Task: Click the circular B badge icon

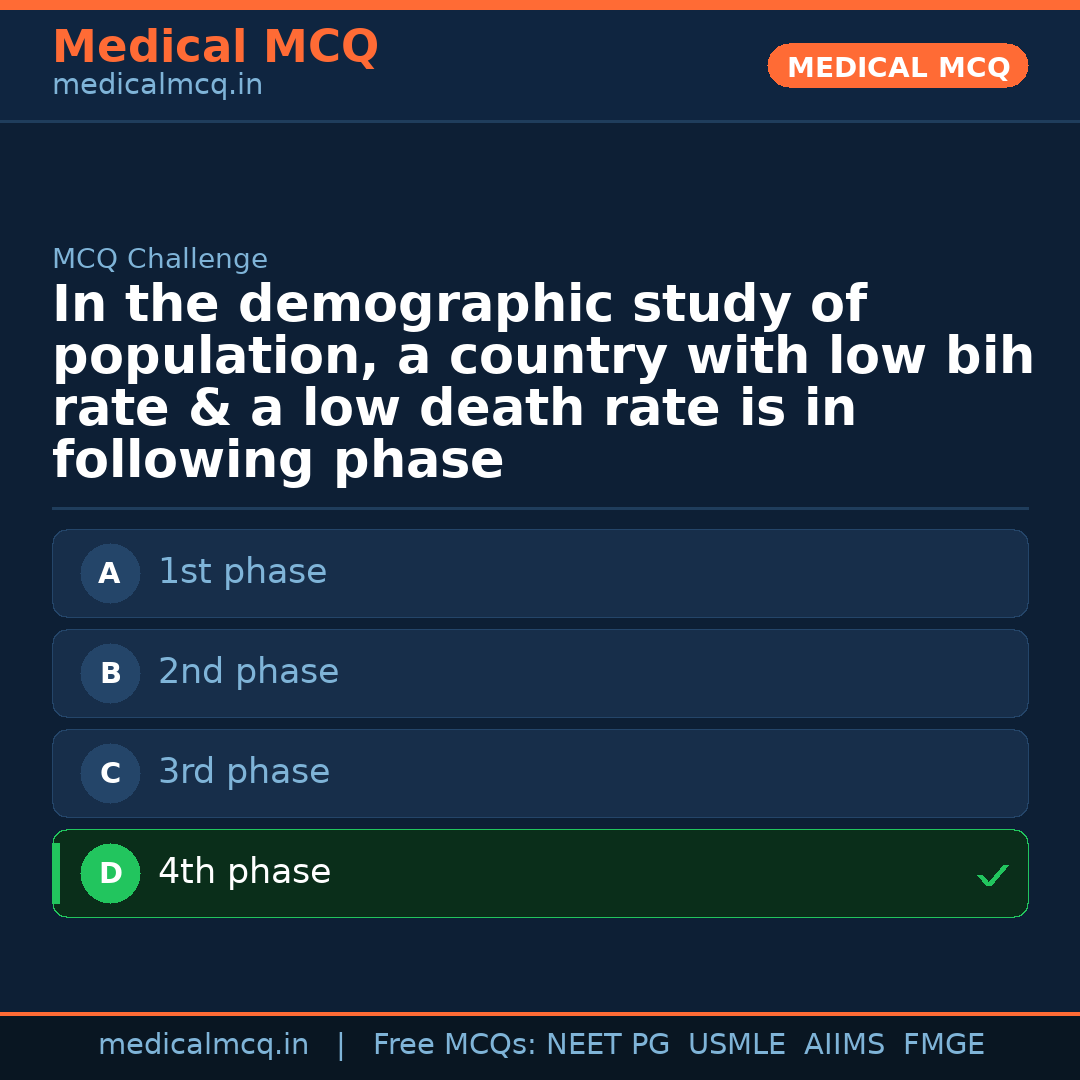Action: (110, 673)
